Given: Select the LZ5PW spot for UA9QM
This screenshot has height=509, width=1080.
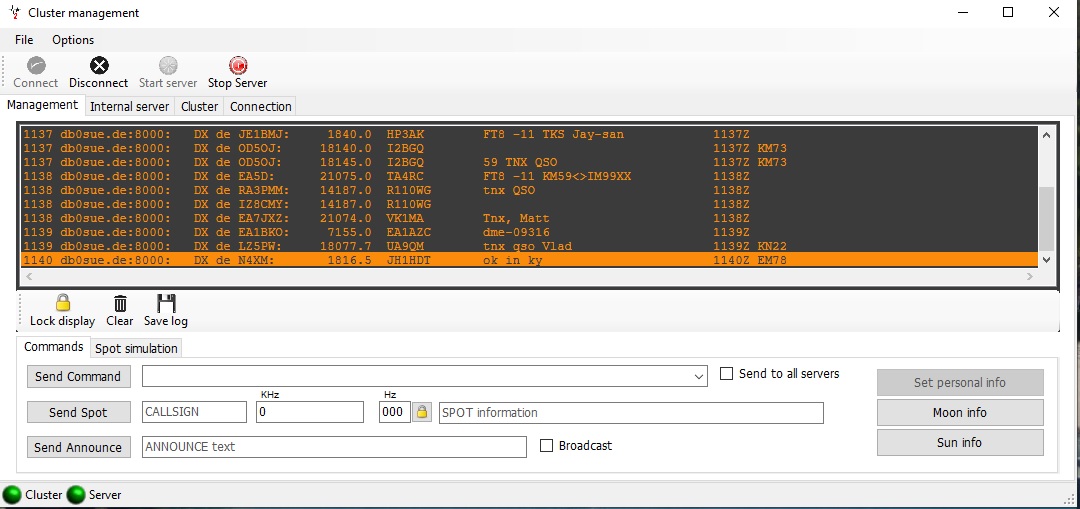Looking at the screenshot, I should click(x=529, y=246).
